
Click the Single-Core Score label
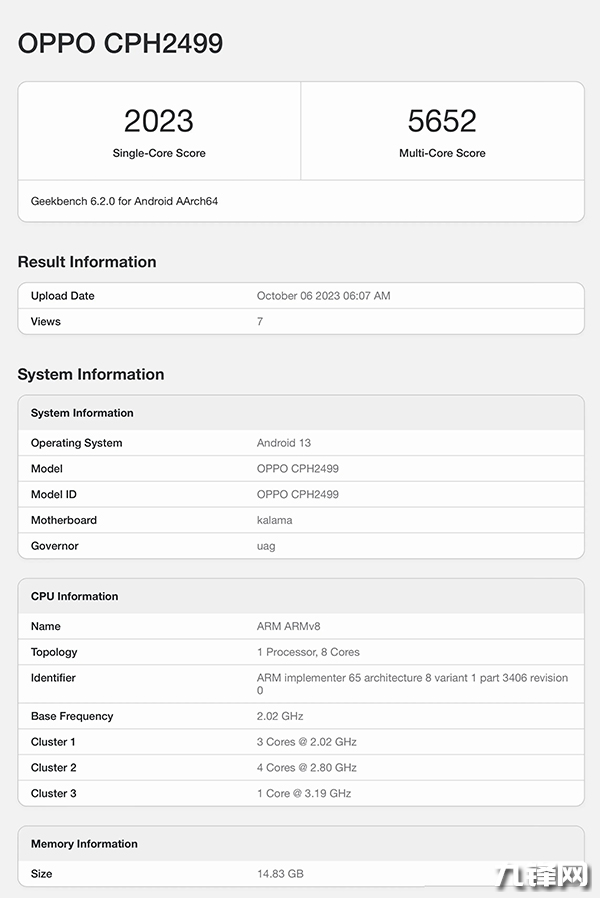[159, 153]
